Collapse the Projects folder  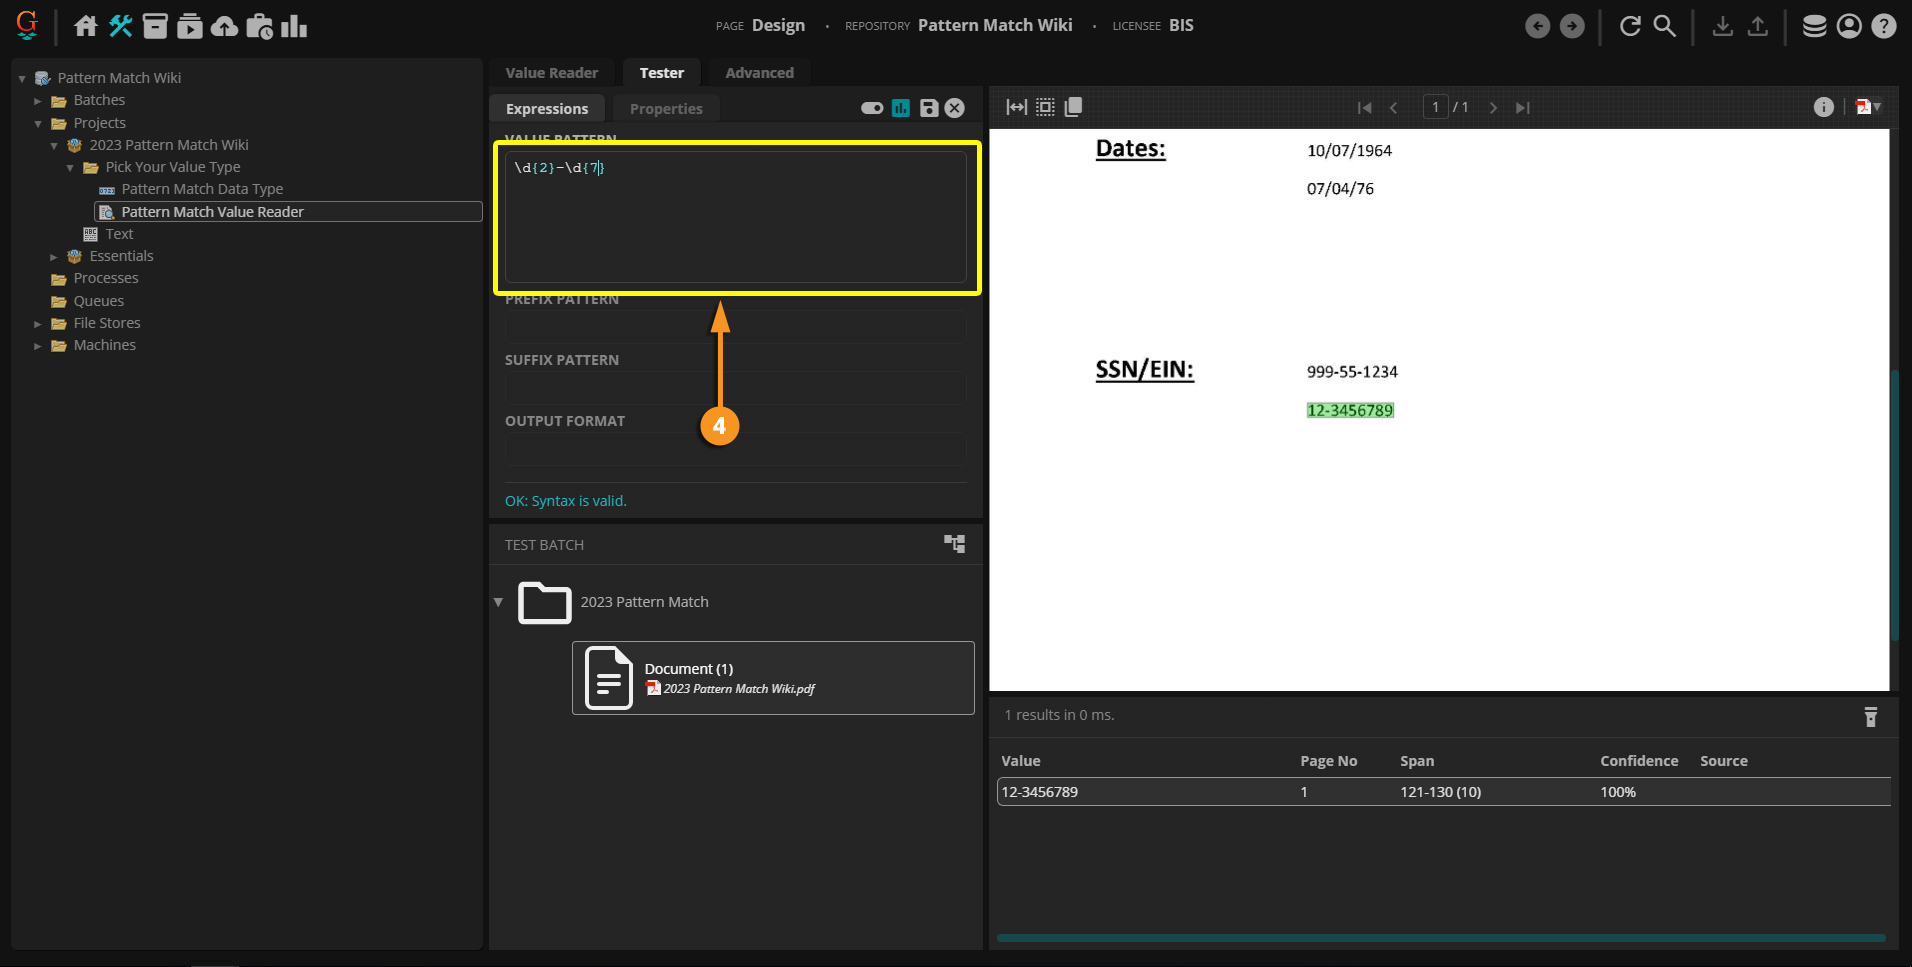point(38,124)
